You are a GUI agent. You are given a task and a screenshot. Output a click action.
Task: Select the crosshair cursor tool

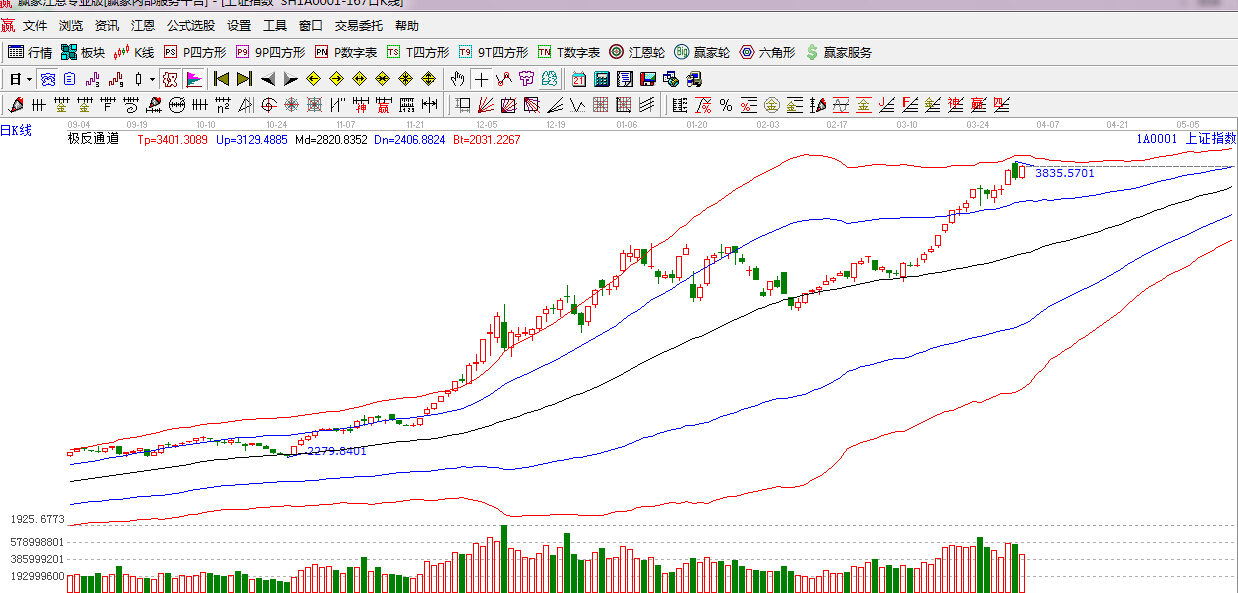481,79
